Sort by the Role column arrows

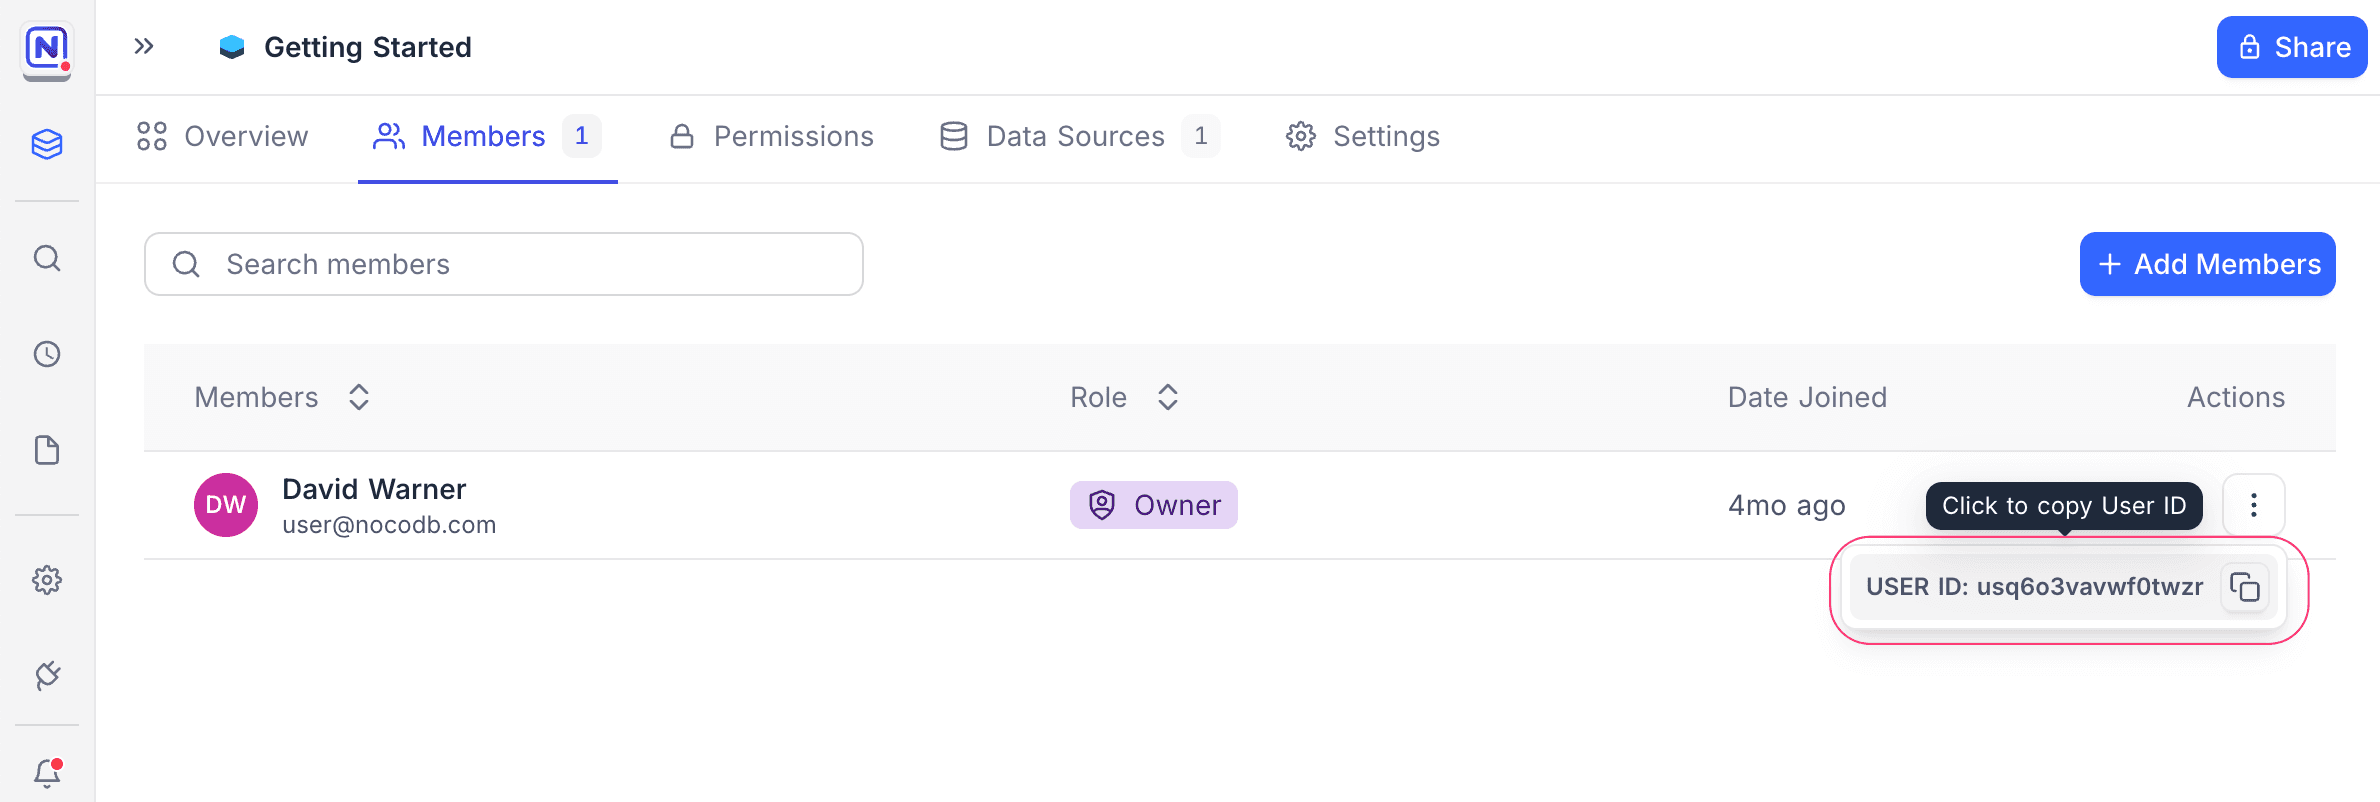coord(1168,397)
